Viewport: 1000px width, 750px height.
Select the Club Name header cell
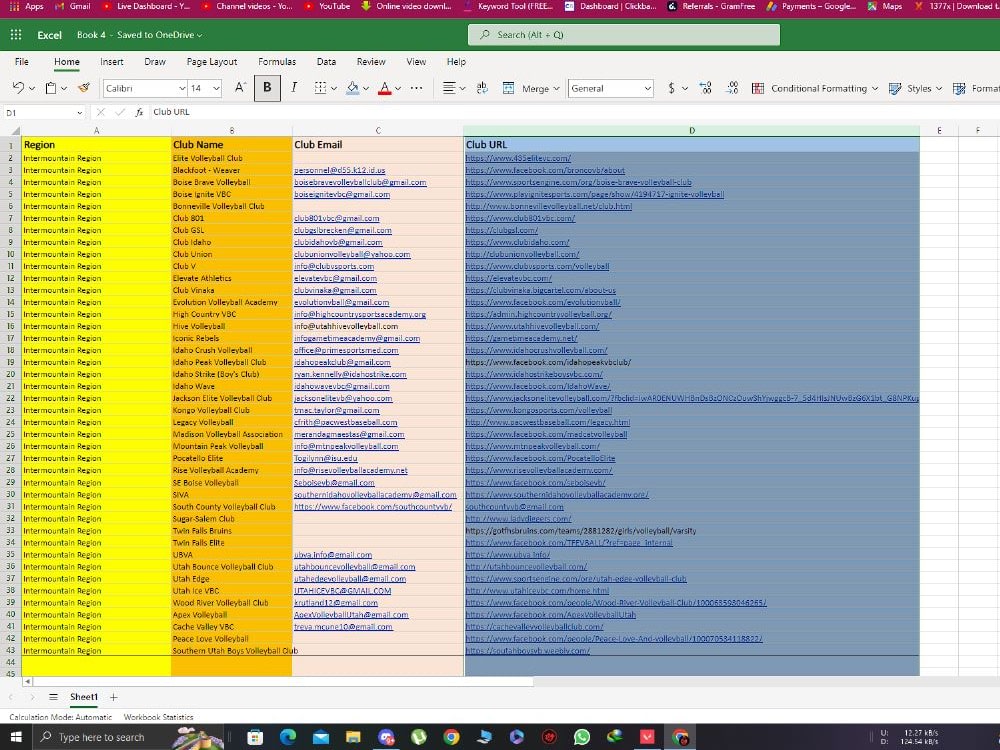point(232,145)
